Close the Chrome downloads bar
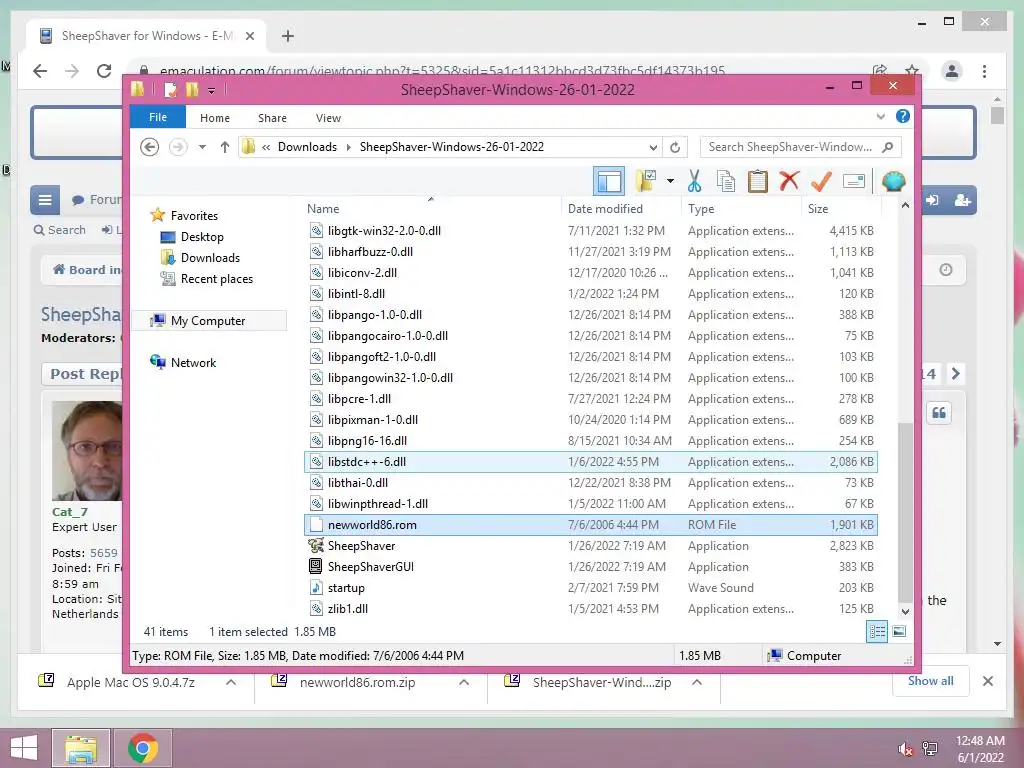This screenshot has height=768, width=1024. (987, 681)
